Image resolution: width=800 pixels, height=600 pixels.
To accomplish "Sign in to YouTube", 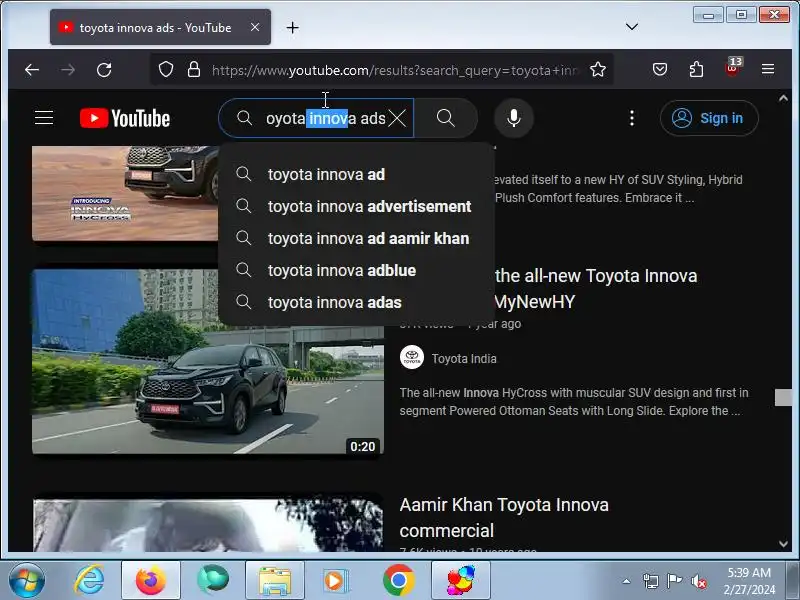I will [x=709, y=118].
